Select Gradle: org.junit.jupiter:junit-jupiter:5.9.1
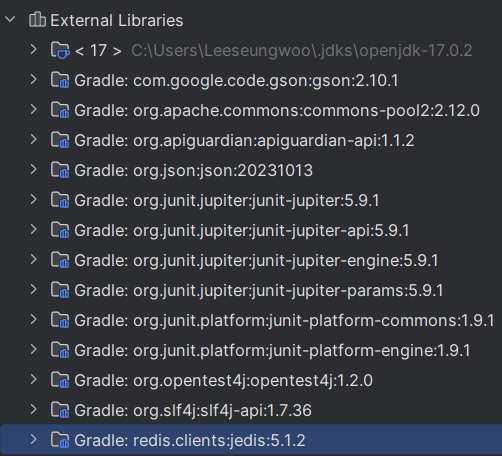Image resolution: width=502 pixels, height=456 pixels. pyautogui.click(x=227, y=201)
